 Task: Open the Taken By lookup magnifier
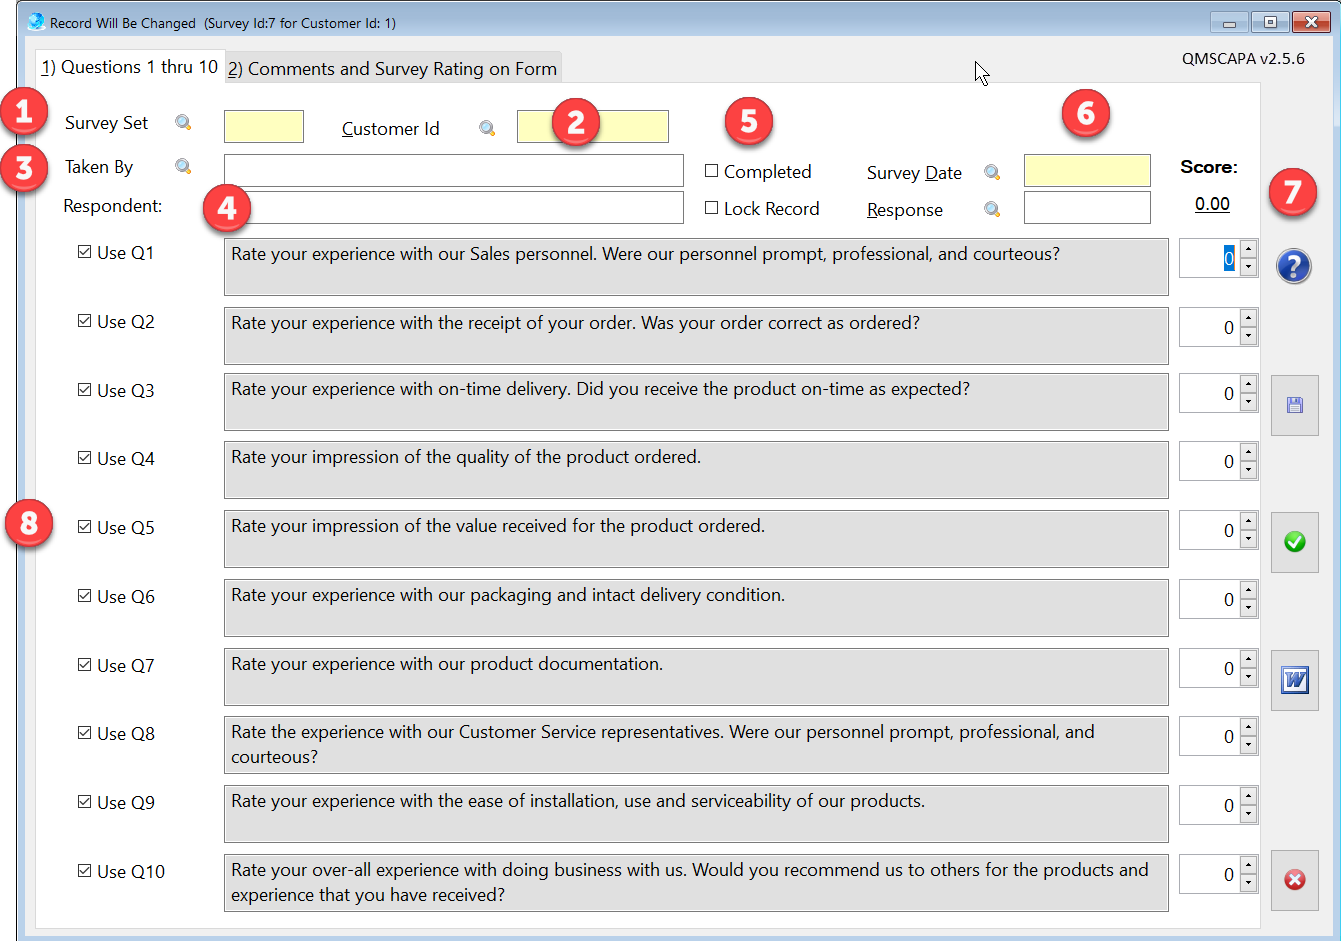183,167
